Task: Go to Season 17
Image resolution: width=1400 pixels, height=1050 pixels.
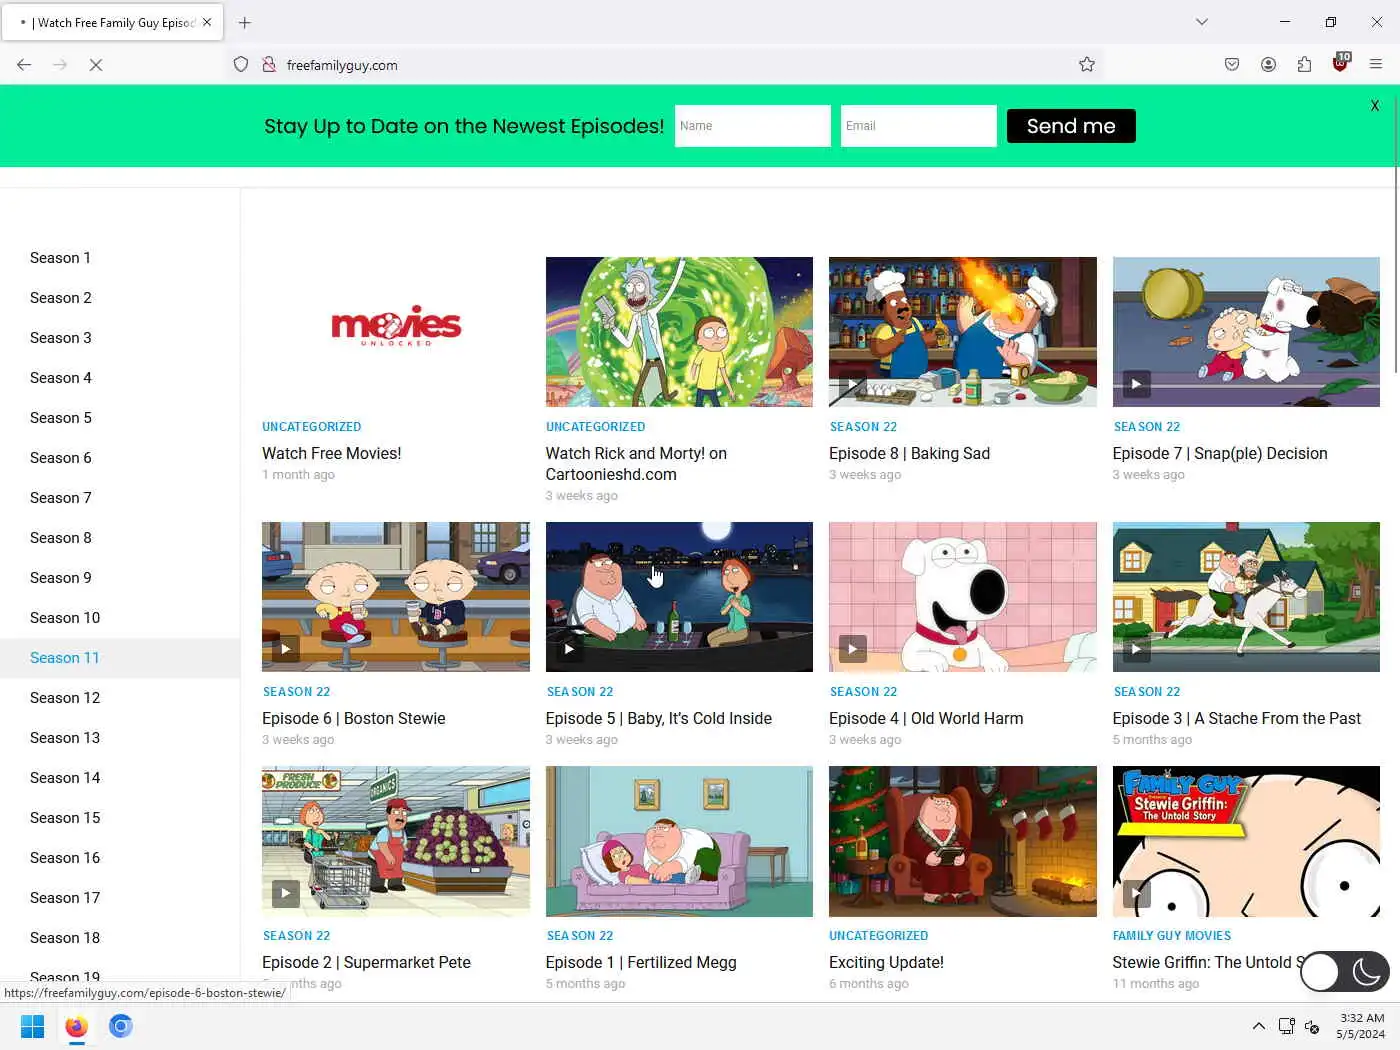Action: pos(65,898)
